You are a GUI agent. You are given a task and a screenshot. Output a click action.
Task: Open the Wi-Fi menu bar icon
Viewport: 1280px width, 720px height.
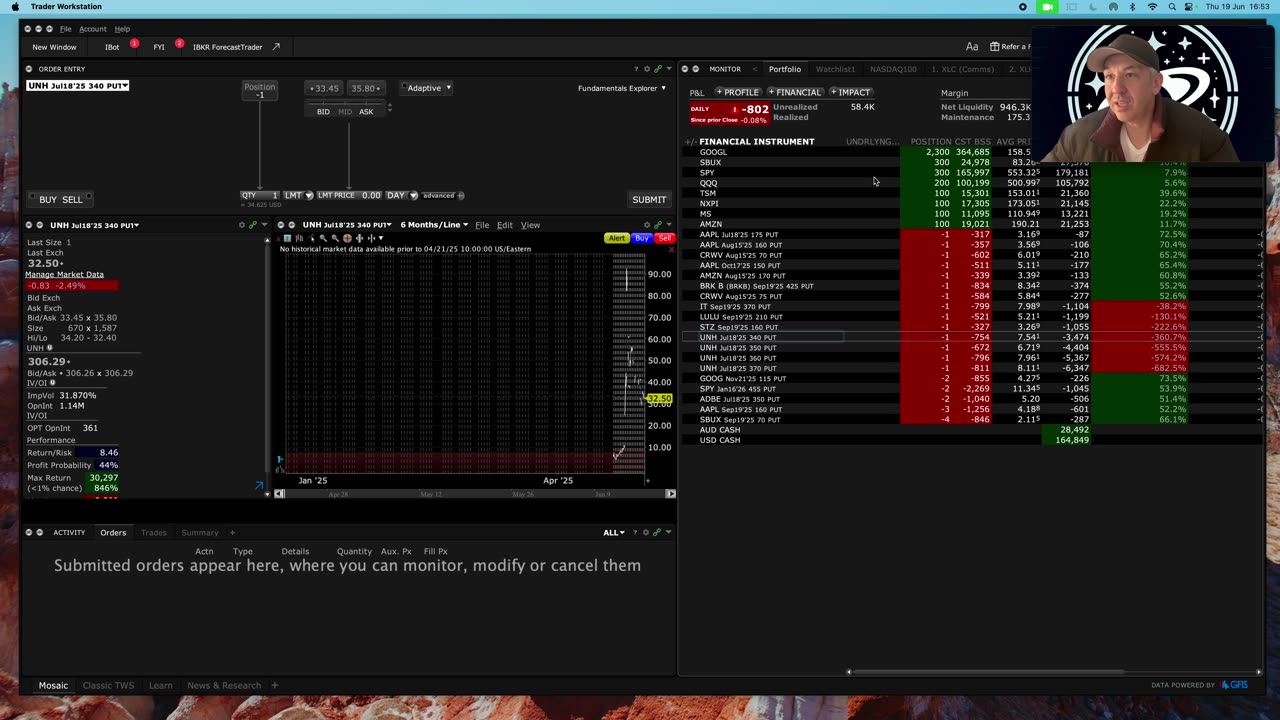1152,7
